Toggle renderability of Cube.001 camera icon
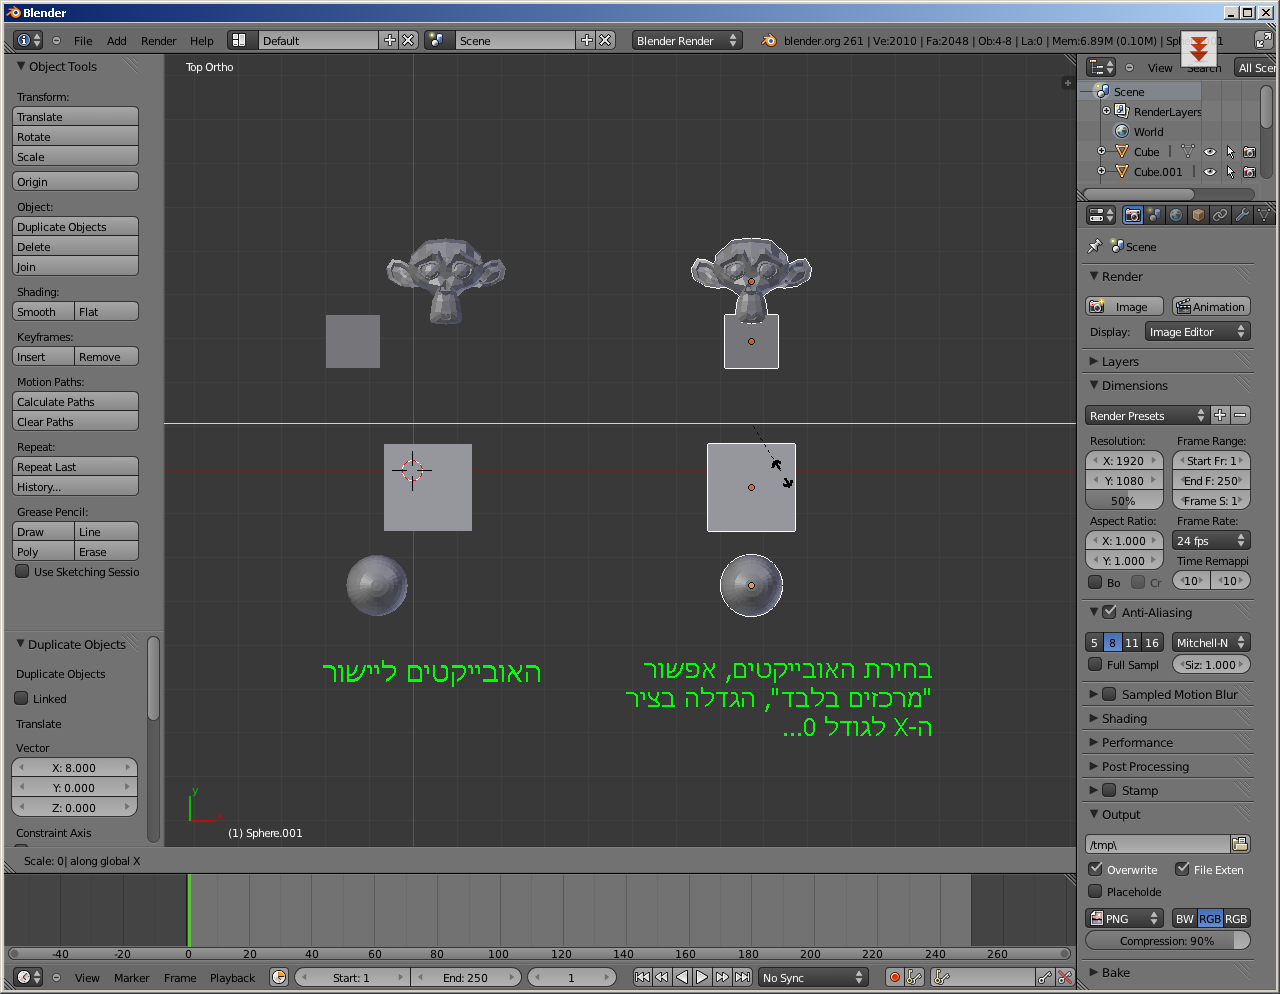The height and width of the screenshot is (994, 1280). coord(1249,172)
